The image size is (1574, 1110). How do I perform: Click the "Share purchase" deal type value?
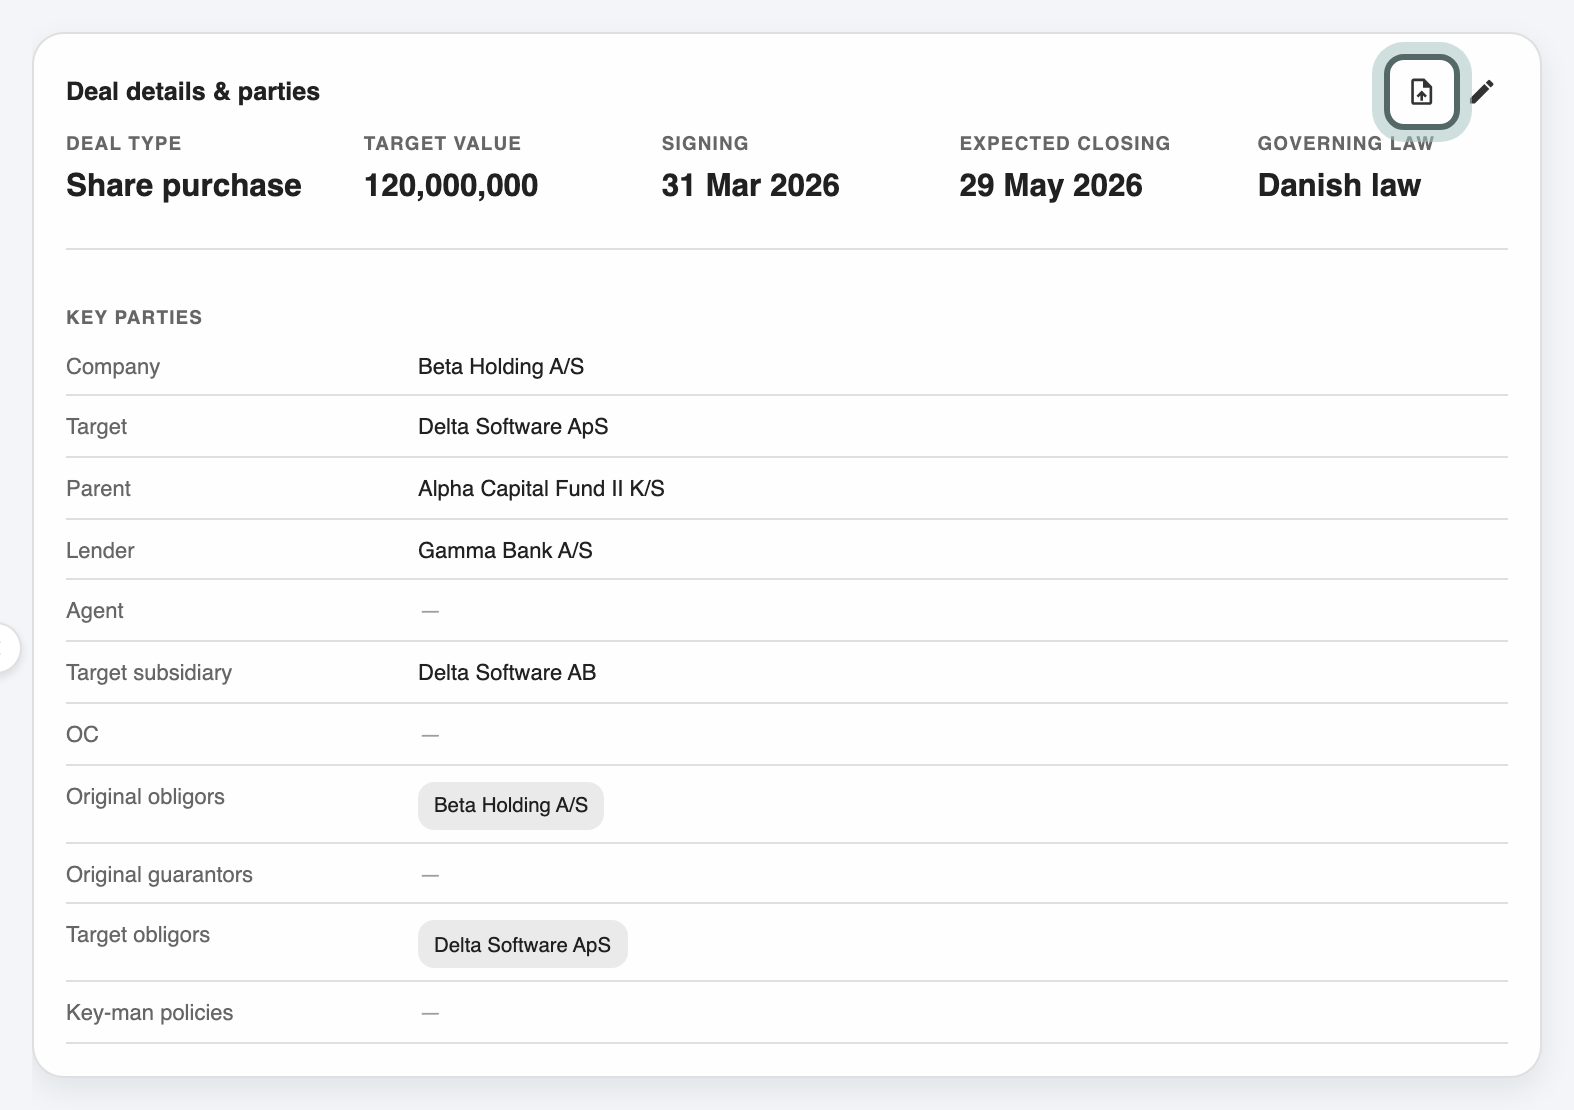[184, 186]
